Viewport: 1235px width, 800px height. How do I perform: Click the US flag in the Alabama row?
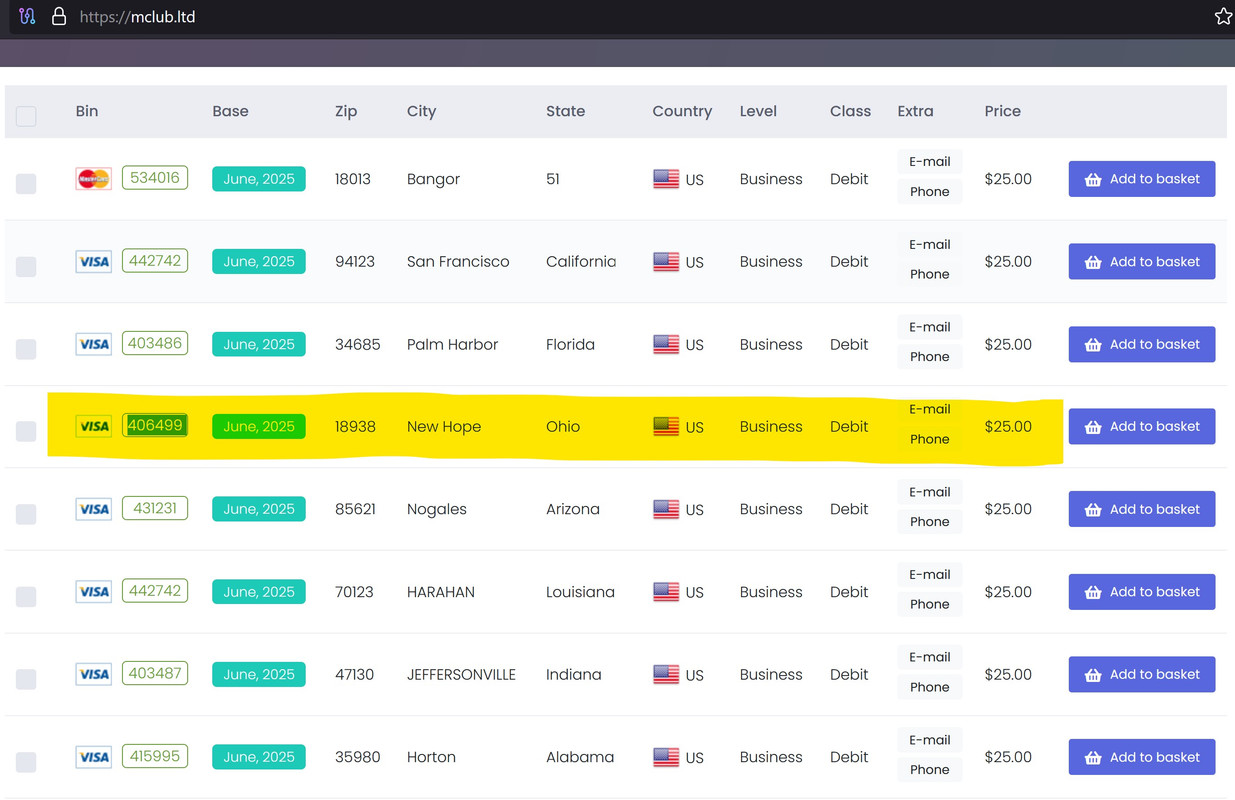[666, 756]
